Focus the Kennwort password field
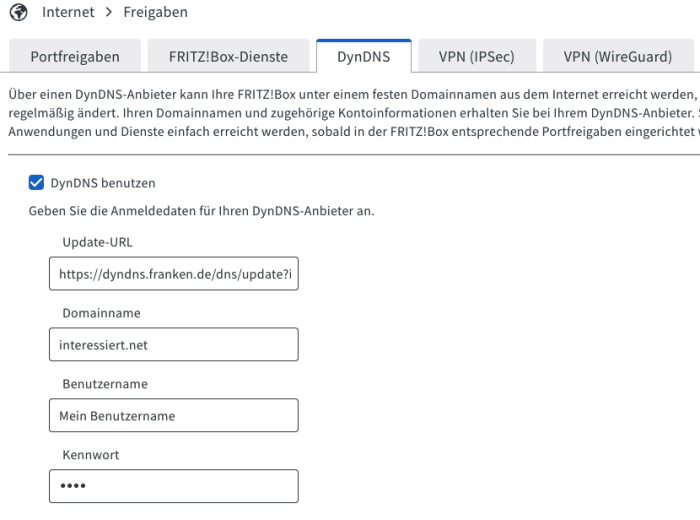Image resolution: width=700 pixels, height=520 pixels. click(173, 487)
